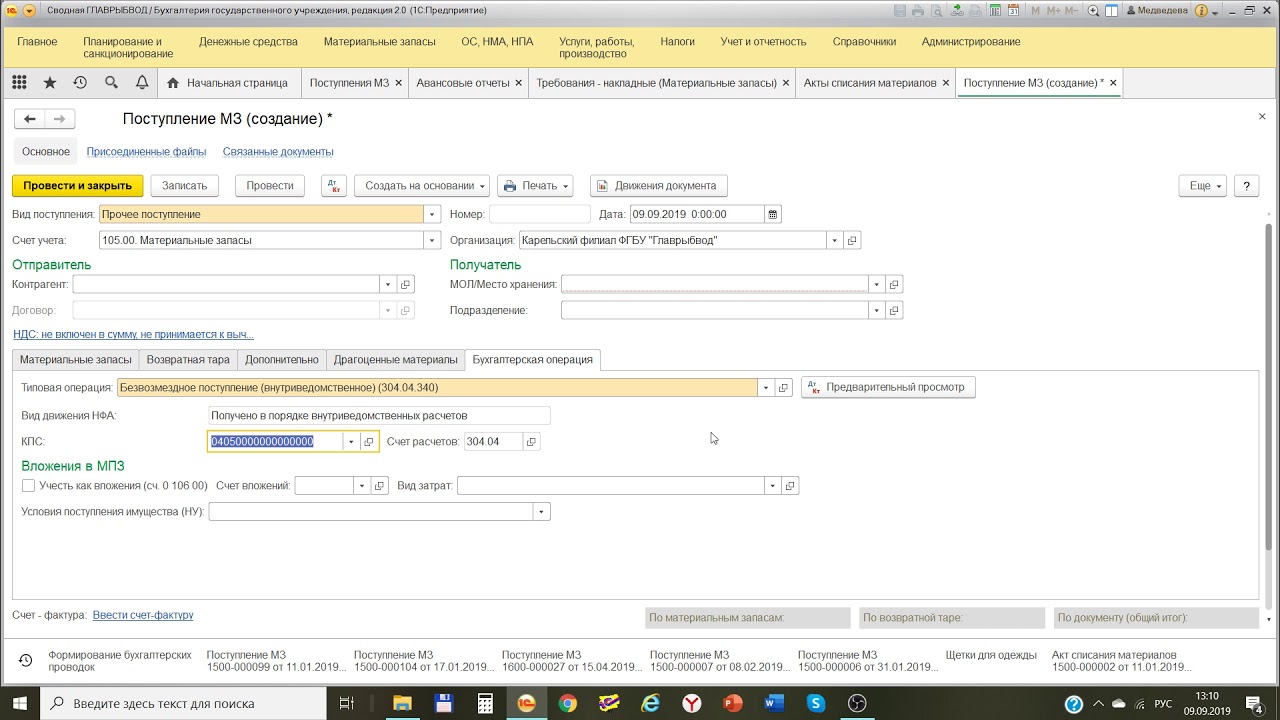Expand Условия поступления имущества dropdown
This screenshot has height=720, width=1280.
tap(542, 512)
